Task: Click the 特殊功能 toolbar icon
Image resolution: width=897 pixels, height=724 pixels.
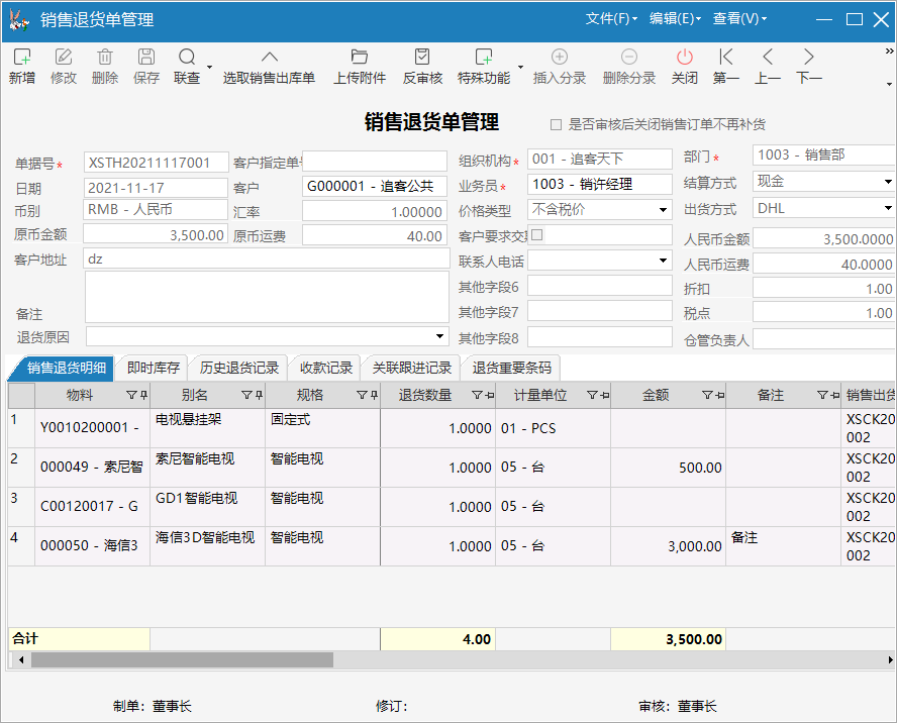Action: click(483, 57)
